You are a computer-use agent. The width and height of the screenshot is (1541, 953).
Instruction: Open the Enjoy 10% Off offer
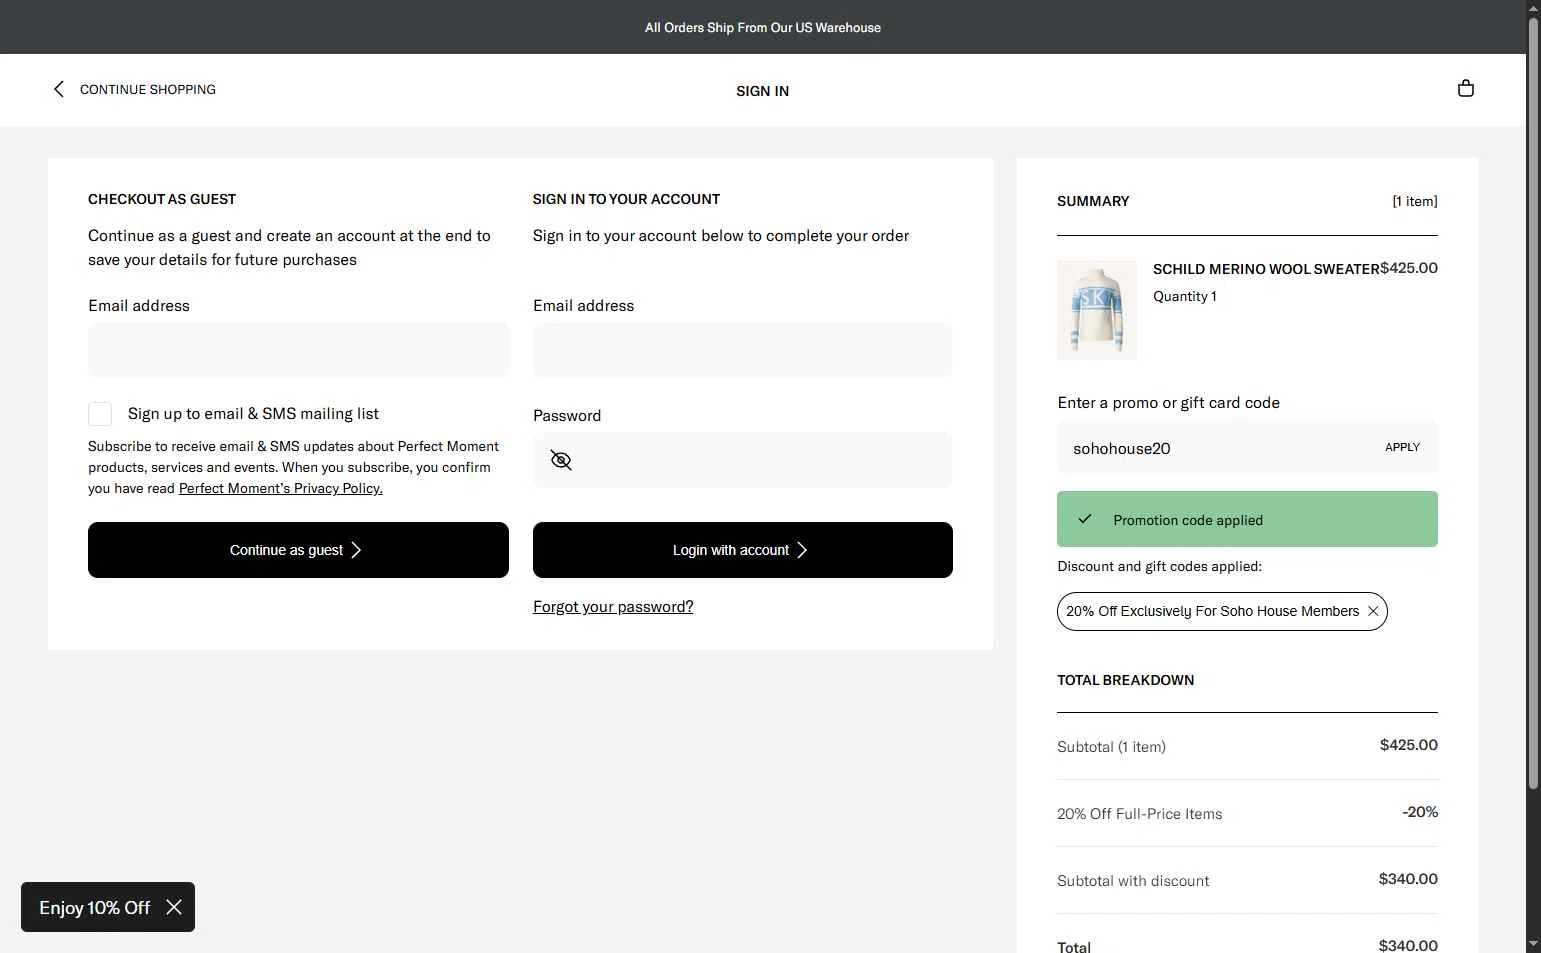tap(94, 907)
